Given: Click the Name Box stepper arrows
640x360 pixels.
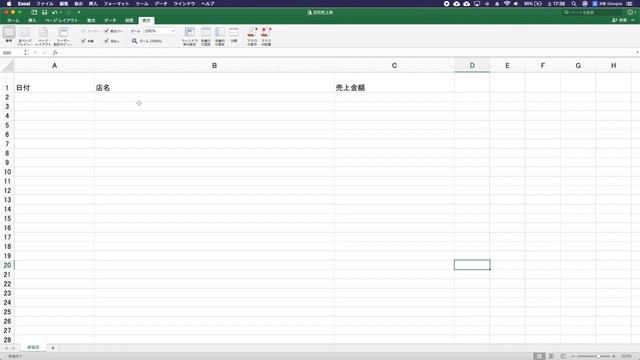Looking at the screenshot, I should (25, 53).
